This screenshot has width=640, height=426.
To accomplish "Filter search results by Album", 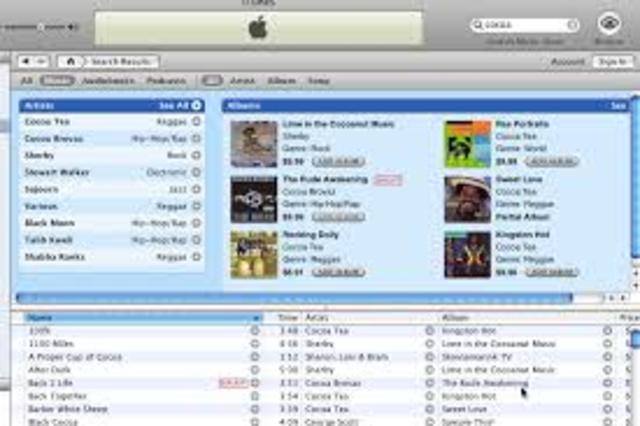I will 281,80.
